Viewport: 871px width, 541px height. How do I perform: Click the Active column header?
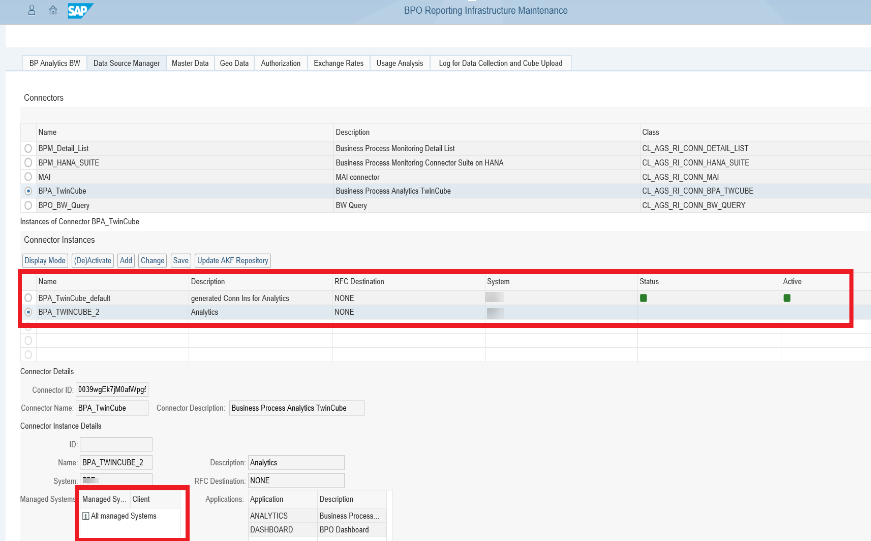pos(816,281)
